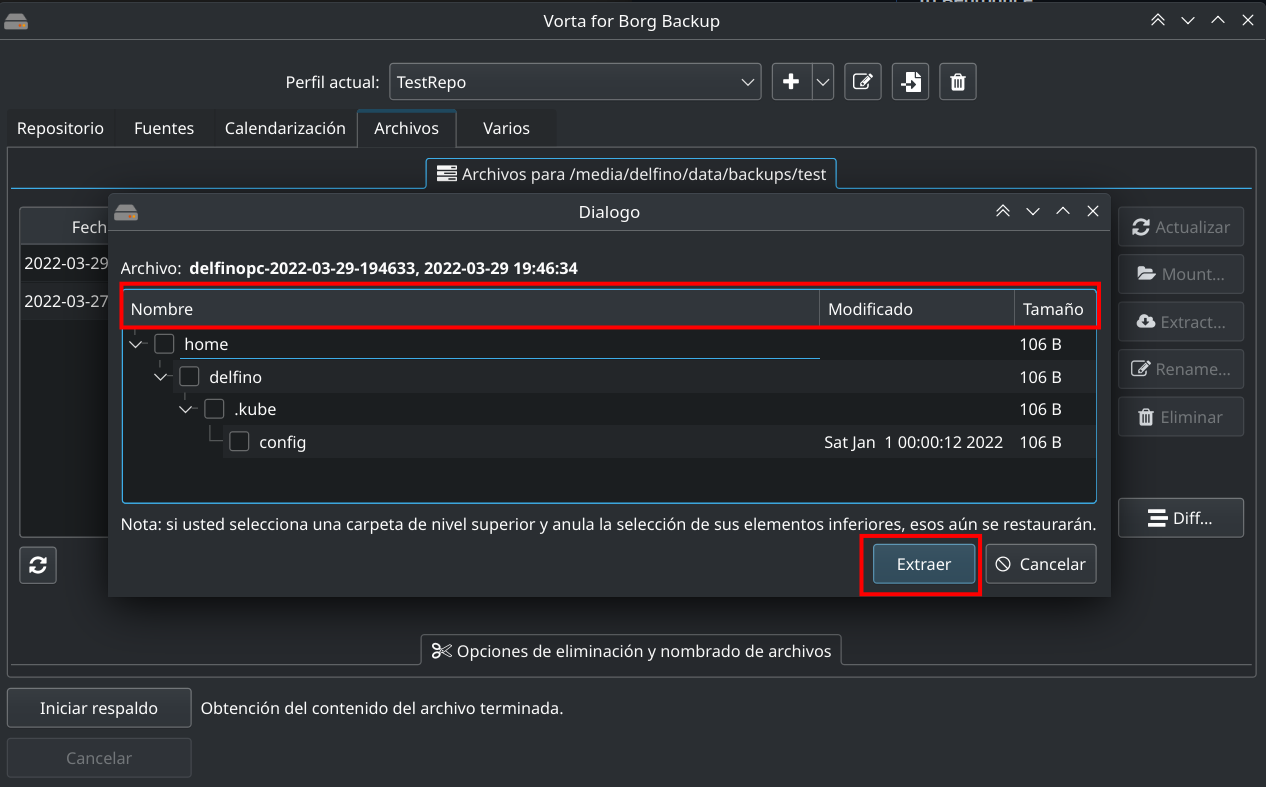
Task: Select the 2022-03-29 archive row in list
Action: point(64,263)
